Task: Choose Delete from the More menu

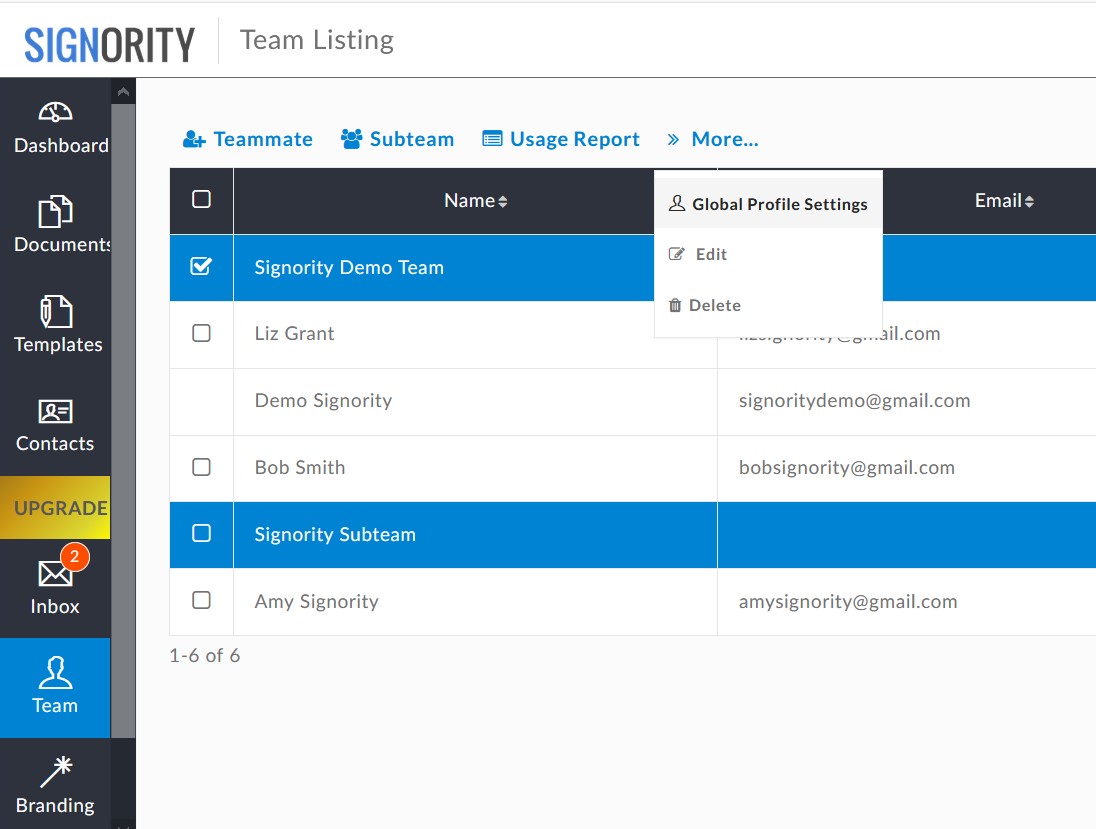Action: click(x=768, y=305)
